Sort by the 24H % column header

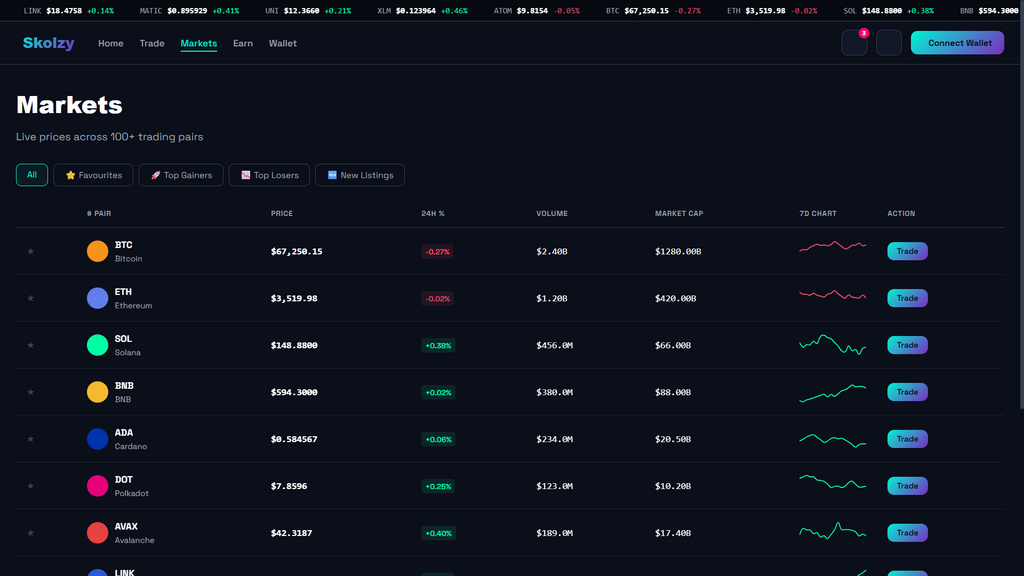coord(433,214)
